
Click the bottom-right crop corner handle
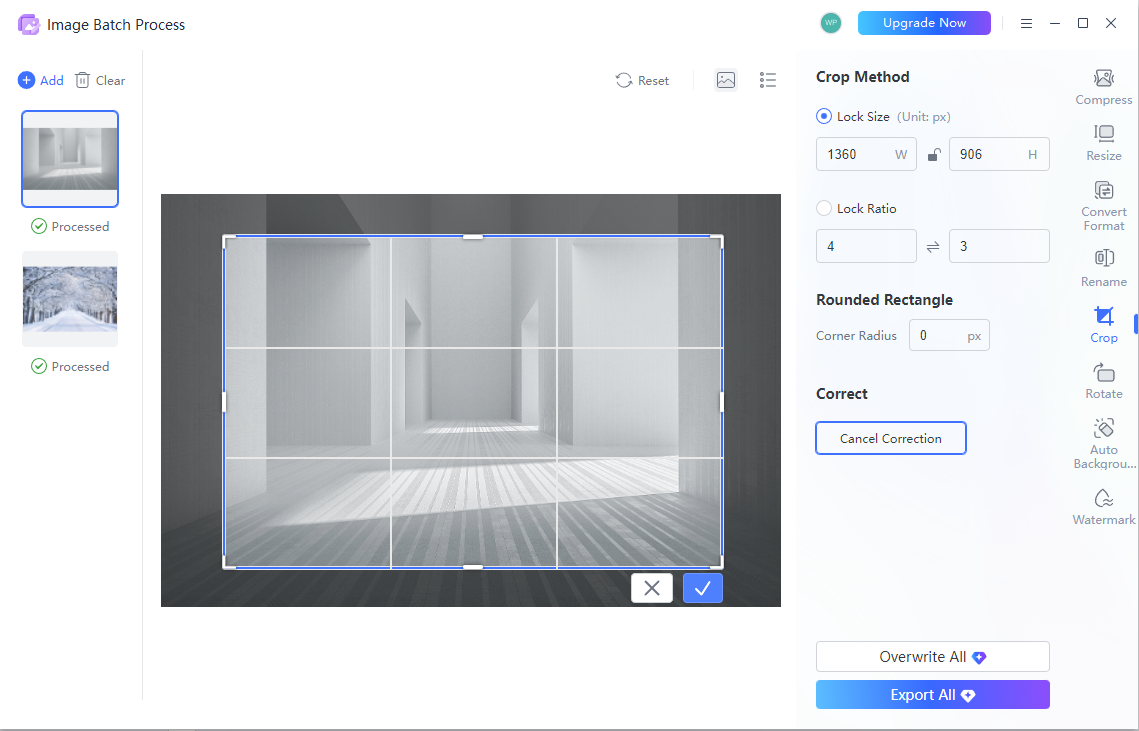[x=721, y=566]
